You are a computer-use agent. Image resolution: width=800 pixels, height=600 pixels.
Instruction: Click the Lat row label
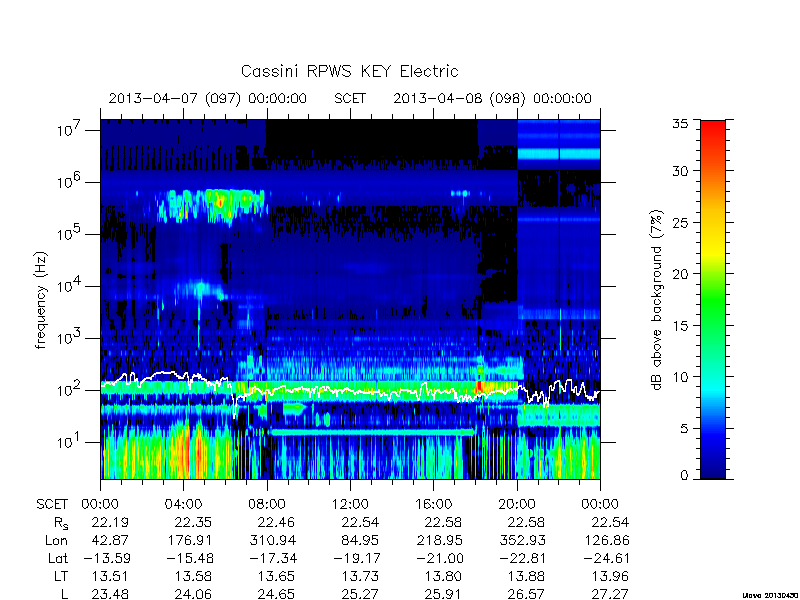point(58,559)
